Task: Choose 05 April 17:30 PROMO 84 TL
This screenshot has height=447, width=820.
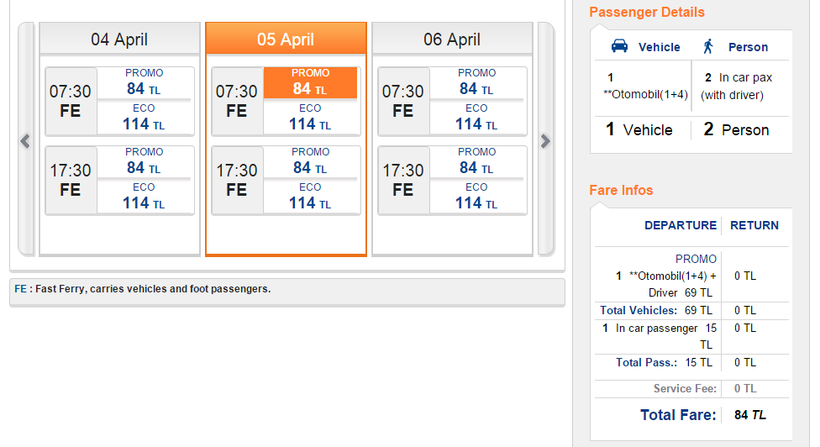Action: (x=310, y=162)
